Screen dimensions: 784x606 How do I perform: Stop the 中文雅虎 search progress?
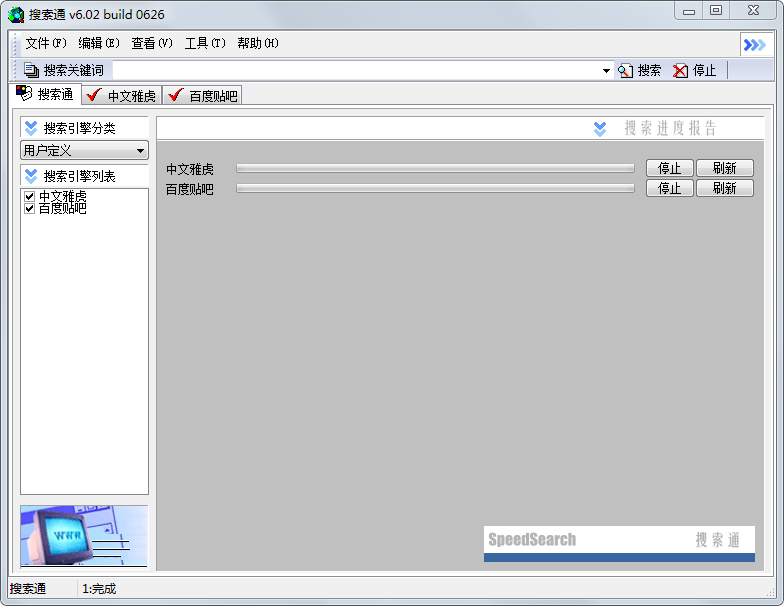pos(670,168)
